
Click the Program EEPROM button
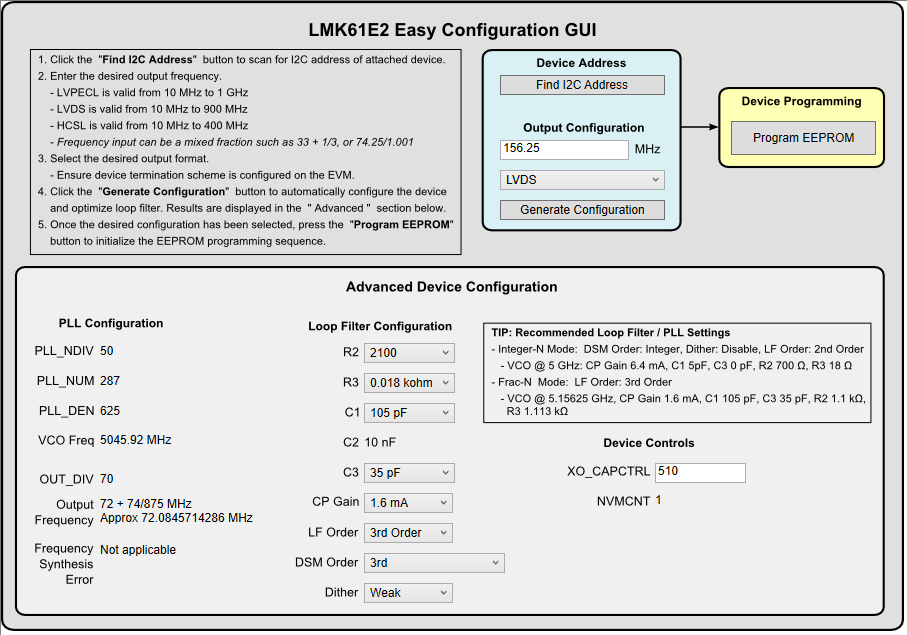coord(803,138)
